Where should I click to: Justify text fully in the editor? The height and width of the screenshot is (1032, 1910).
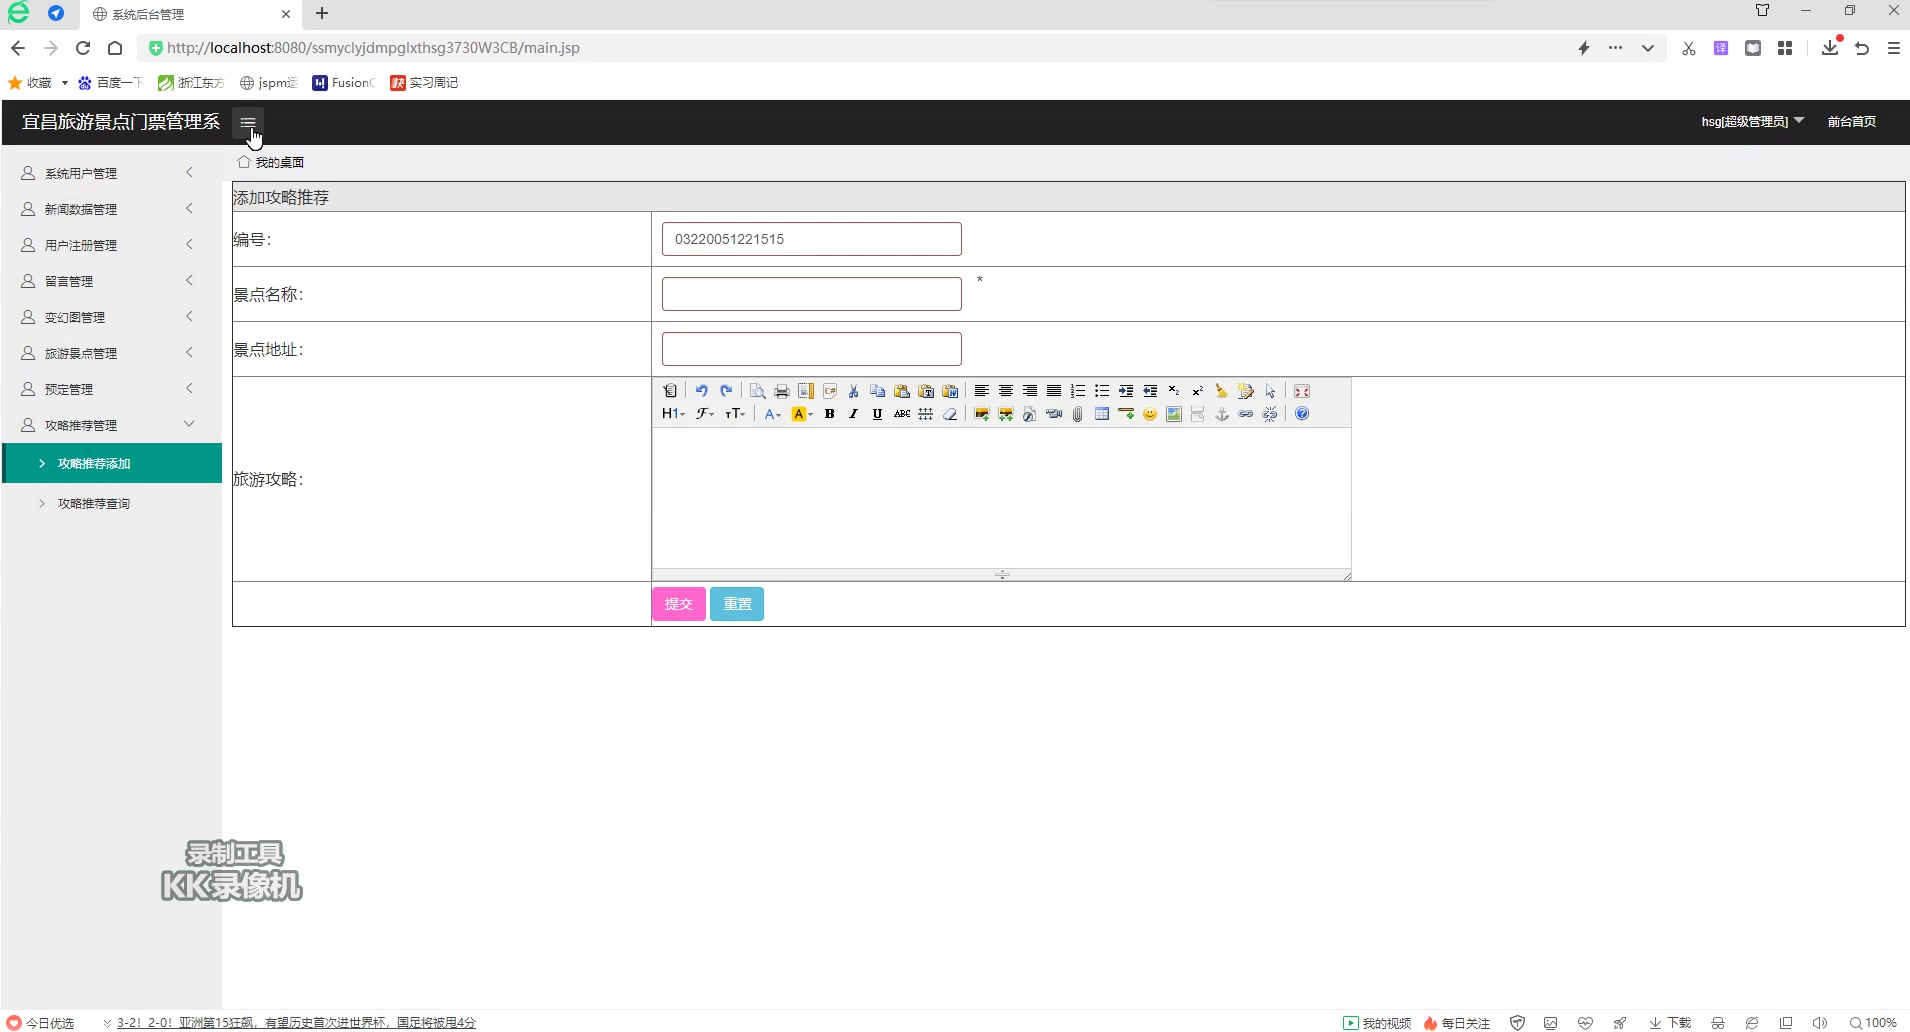point(1054,391)
